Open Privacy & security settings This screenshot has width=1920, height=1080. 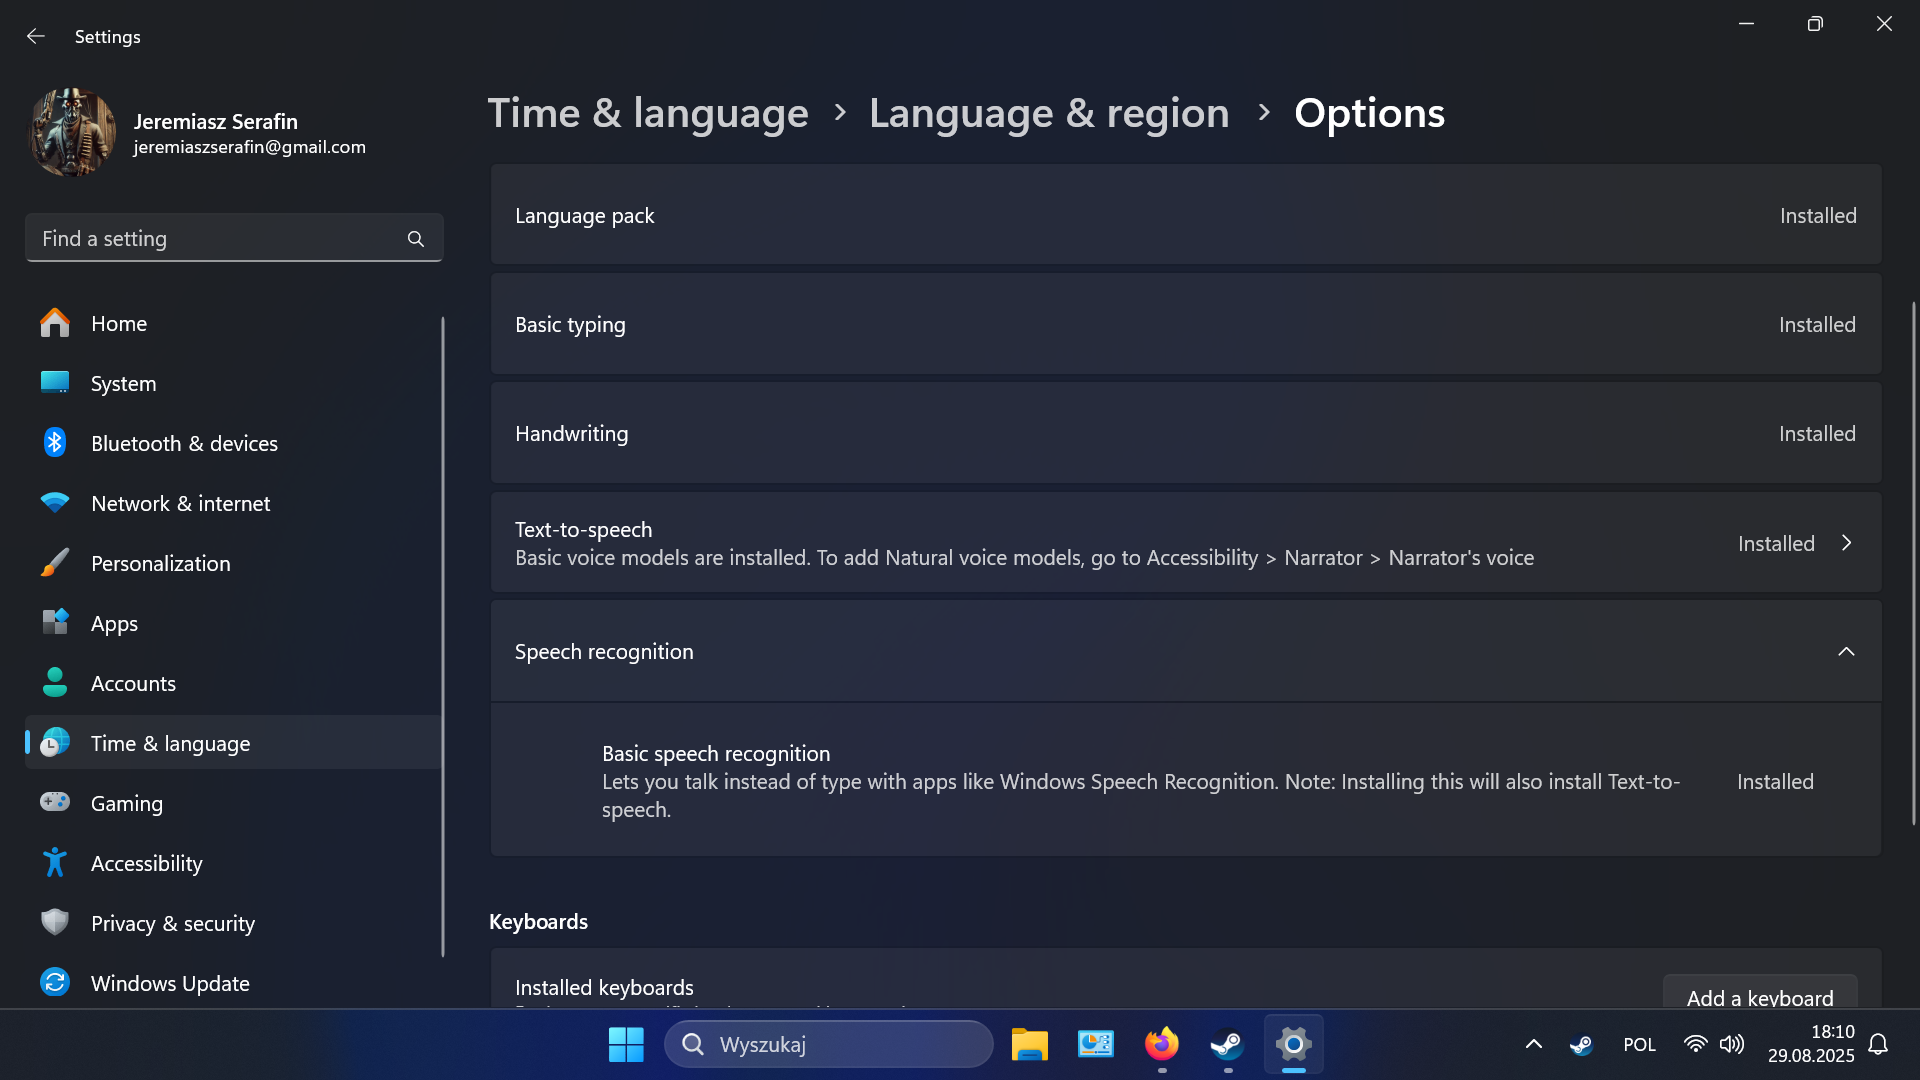click(172, 923)
